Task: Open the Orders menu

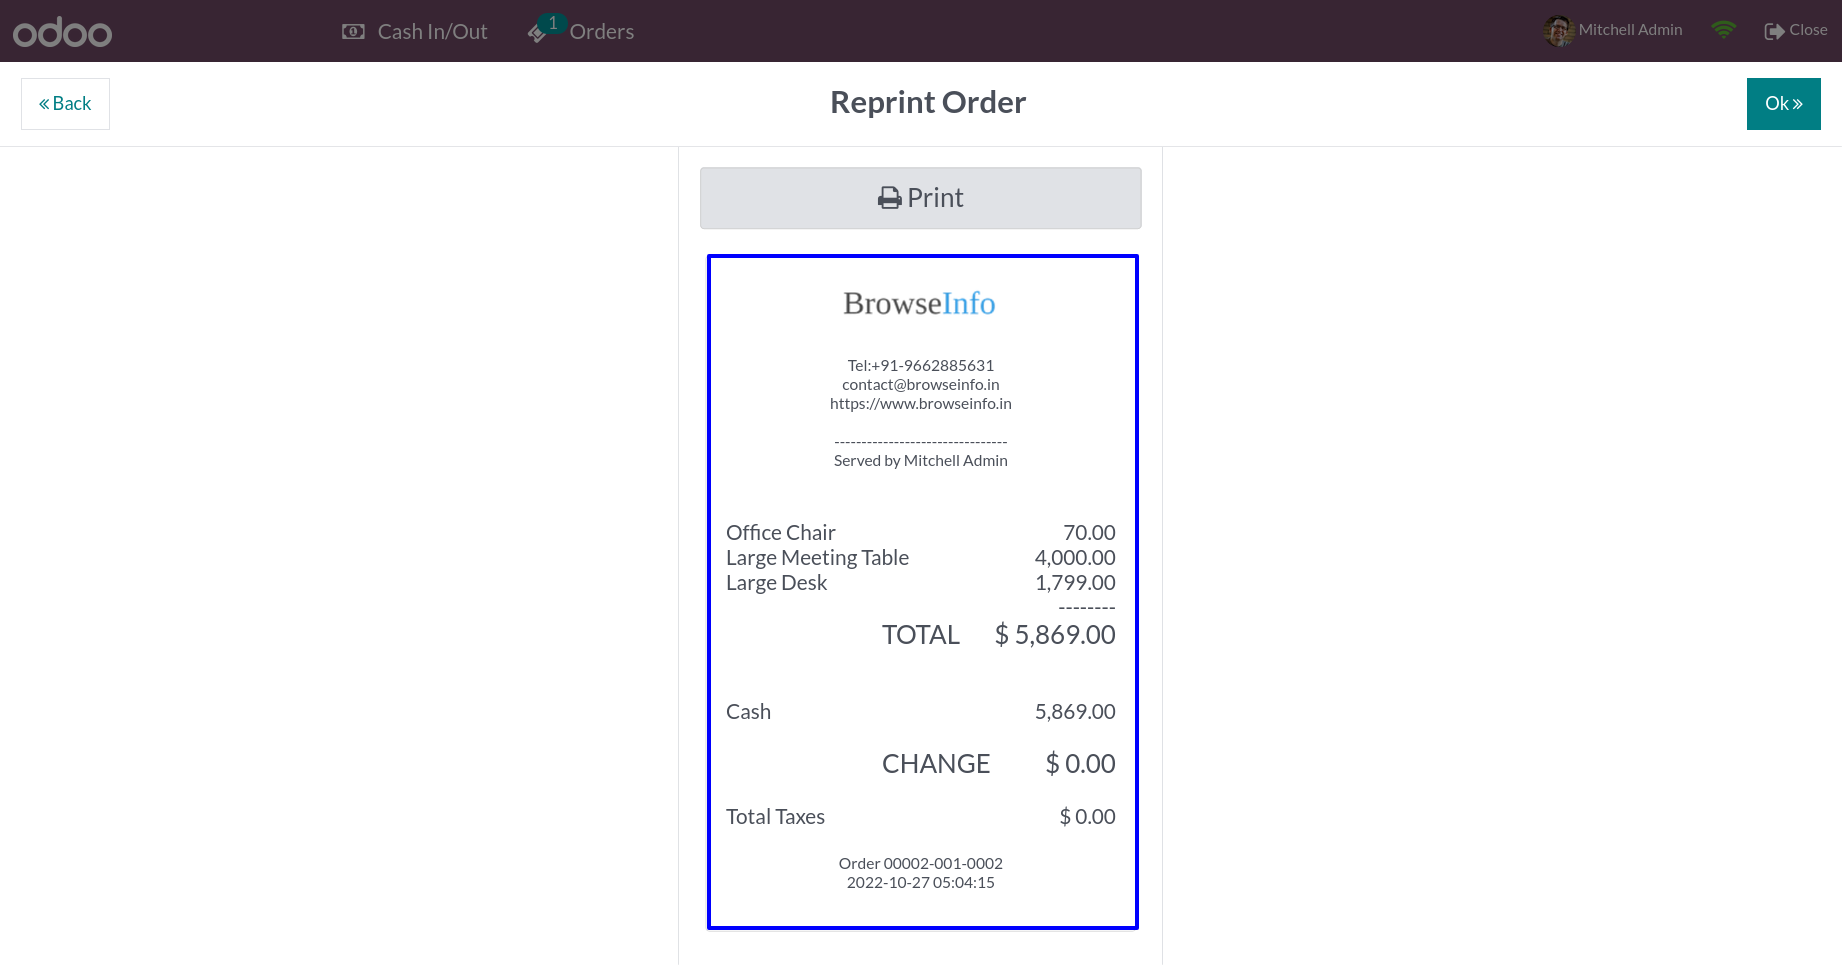Action: pos(581,31)
